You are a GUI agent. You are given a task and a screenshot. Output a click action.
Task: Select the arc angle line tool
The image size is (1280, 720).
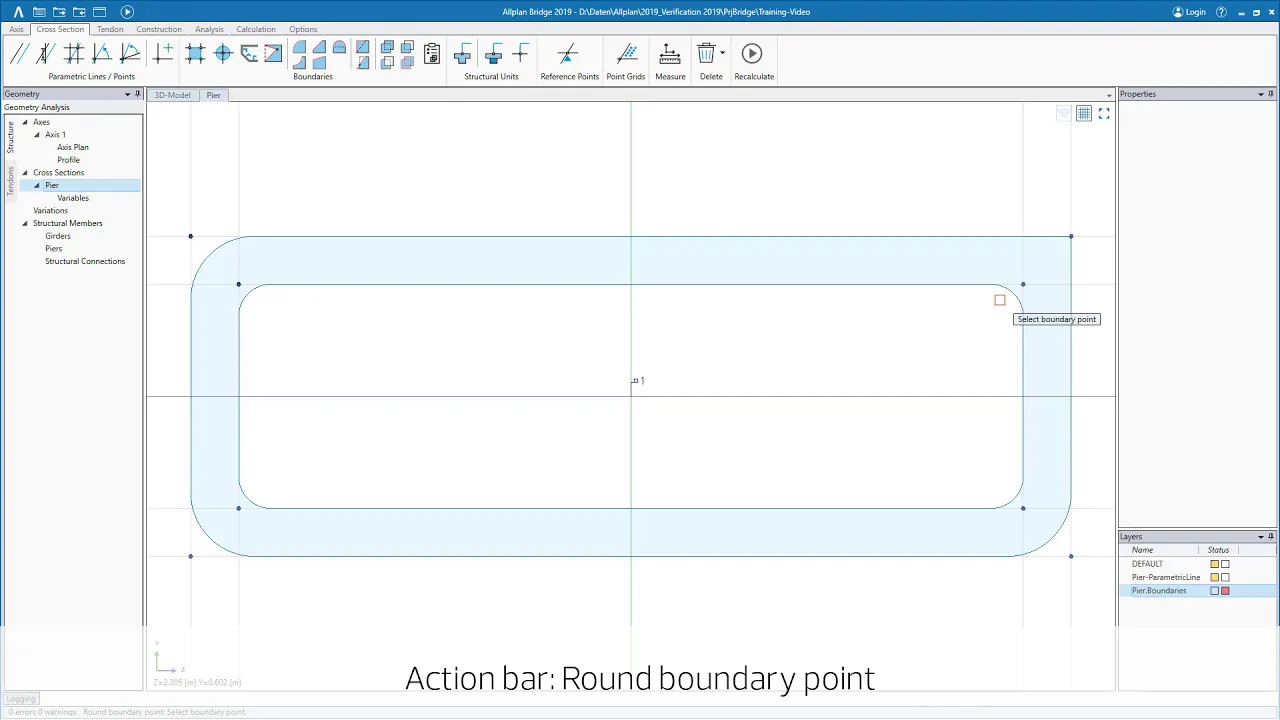pos(130,53)
